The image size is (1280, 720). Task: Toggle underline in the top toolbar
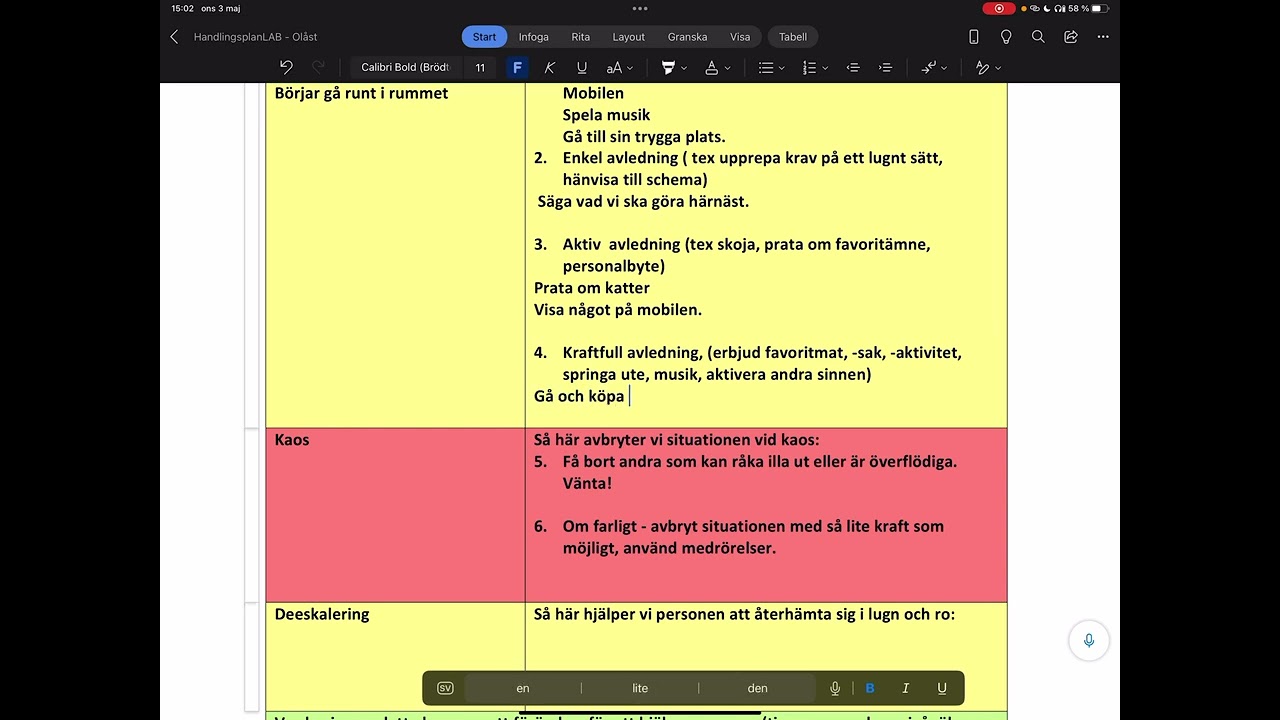tap(582, 67)
